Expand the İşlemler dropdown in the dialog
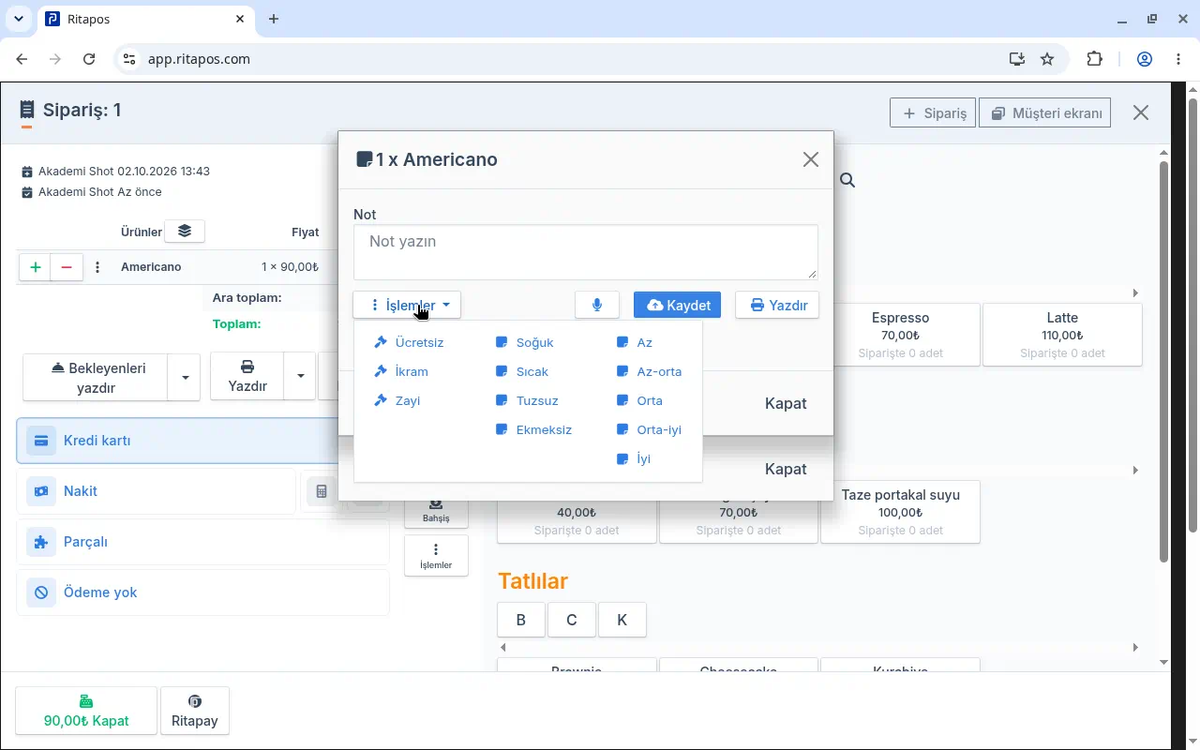This screenshot has width=1200, height=750. coord(407,305)
